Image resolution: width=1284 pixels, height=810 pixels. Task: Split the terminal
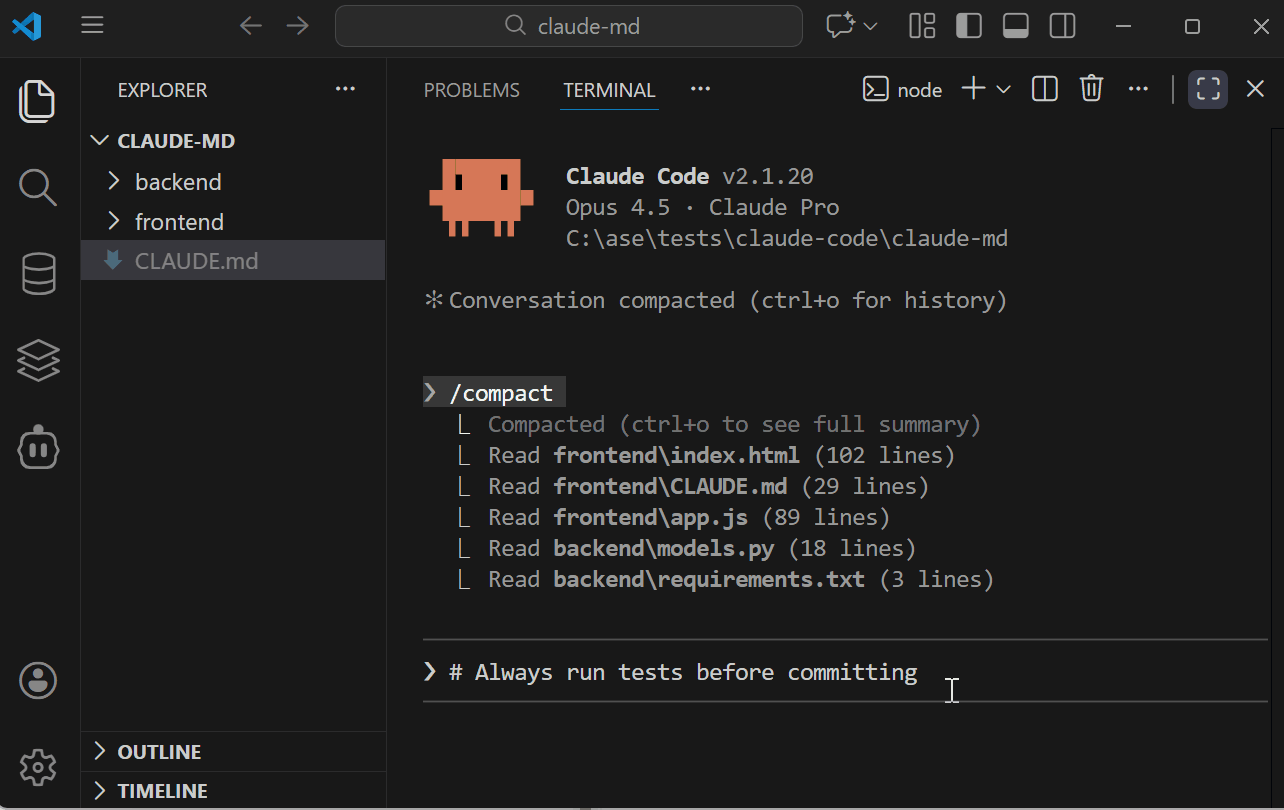coord(1045,89)
